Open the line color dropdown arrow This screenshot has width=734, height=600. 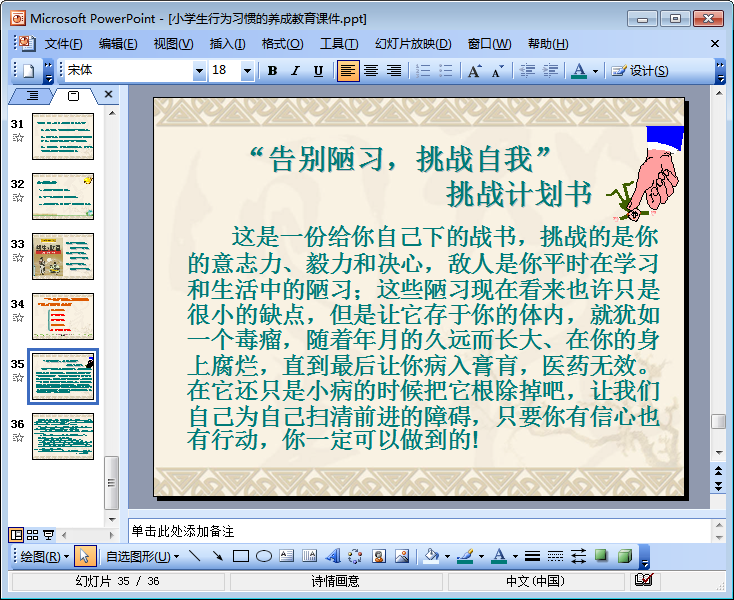tap(481, 556)
